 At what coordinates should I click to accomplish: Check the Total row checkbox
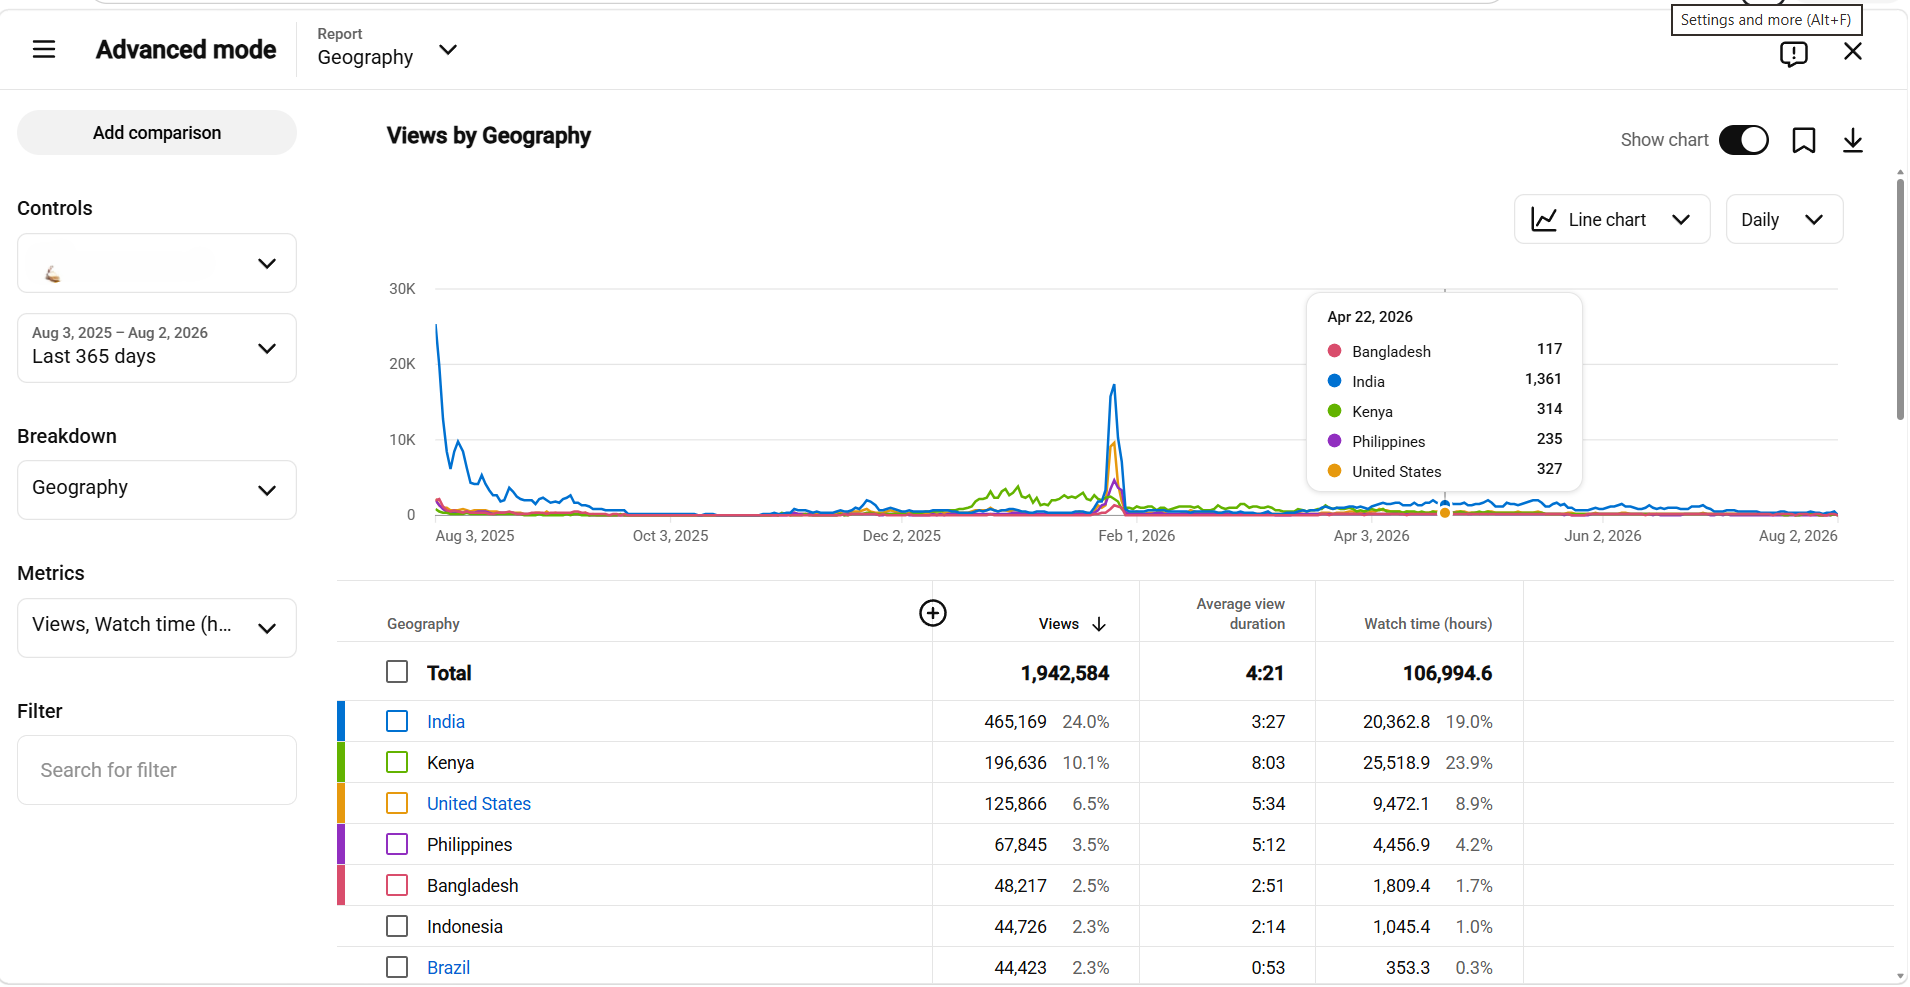(397, 672)
